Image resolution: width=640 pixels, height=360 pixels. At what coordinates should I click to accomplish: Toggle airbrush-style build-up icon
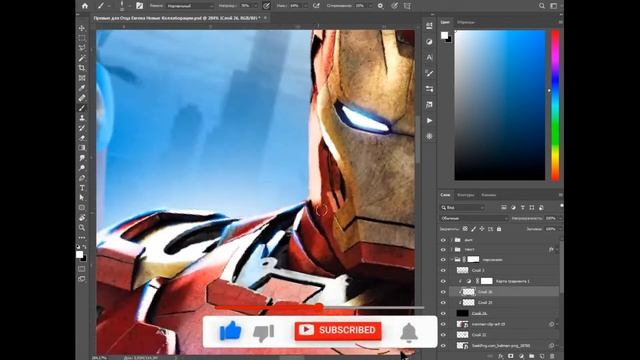tap(316, 6)
